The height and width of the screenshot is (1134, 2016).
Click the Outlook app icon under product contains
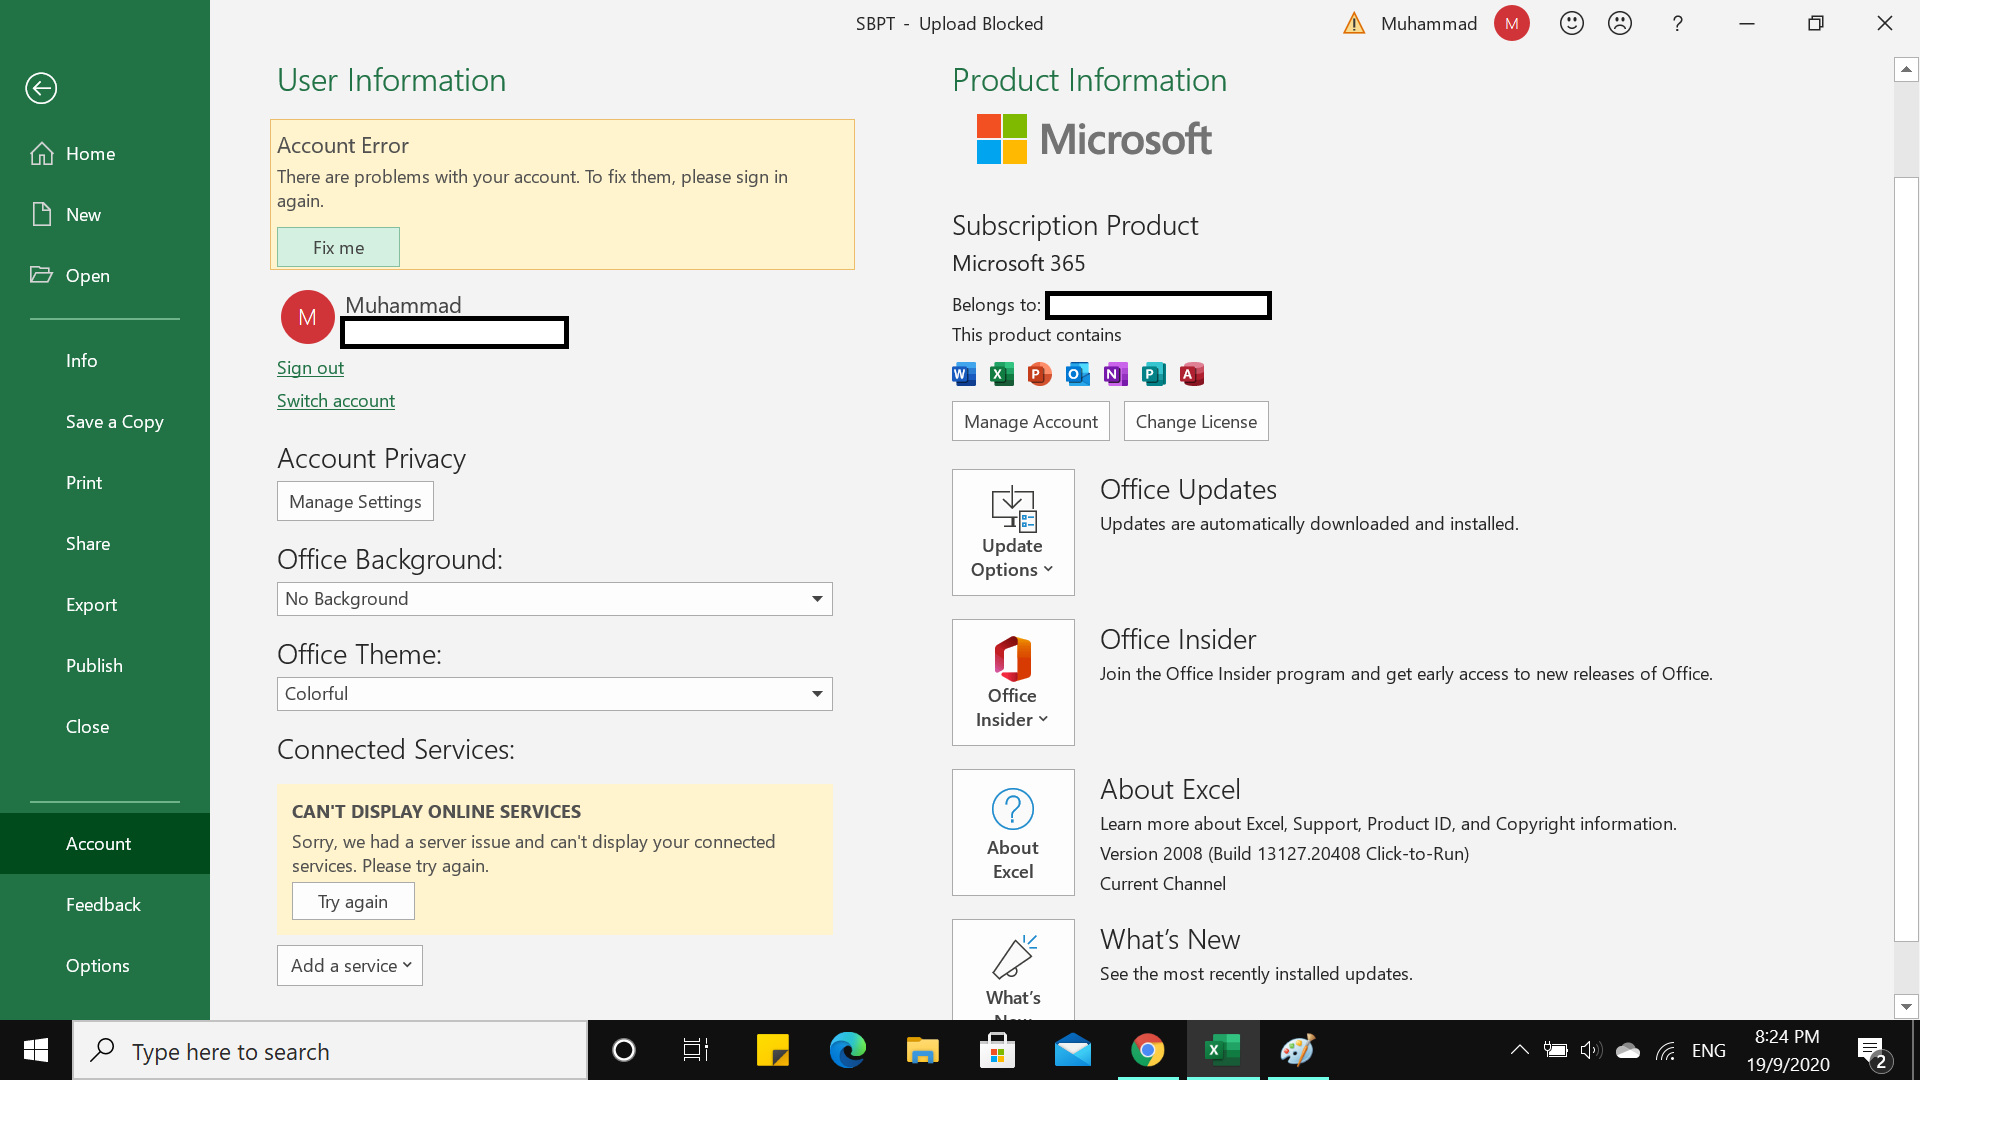click(1078, 374)
